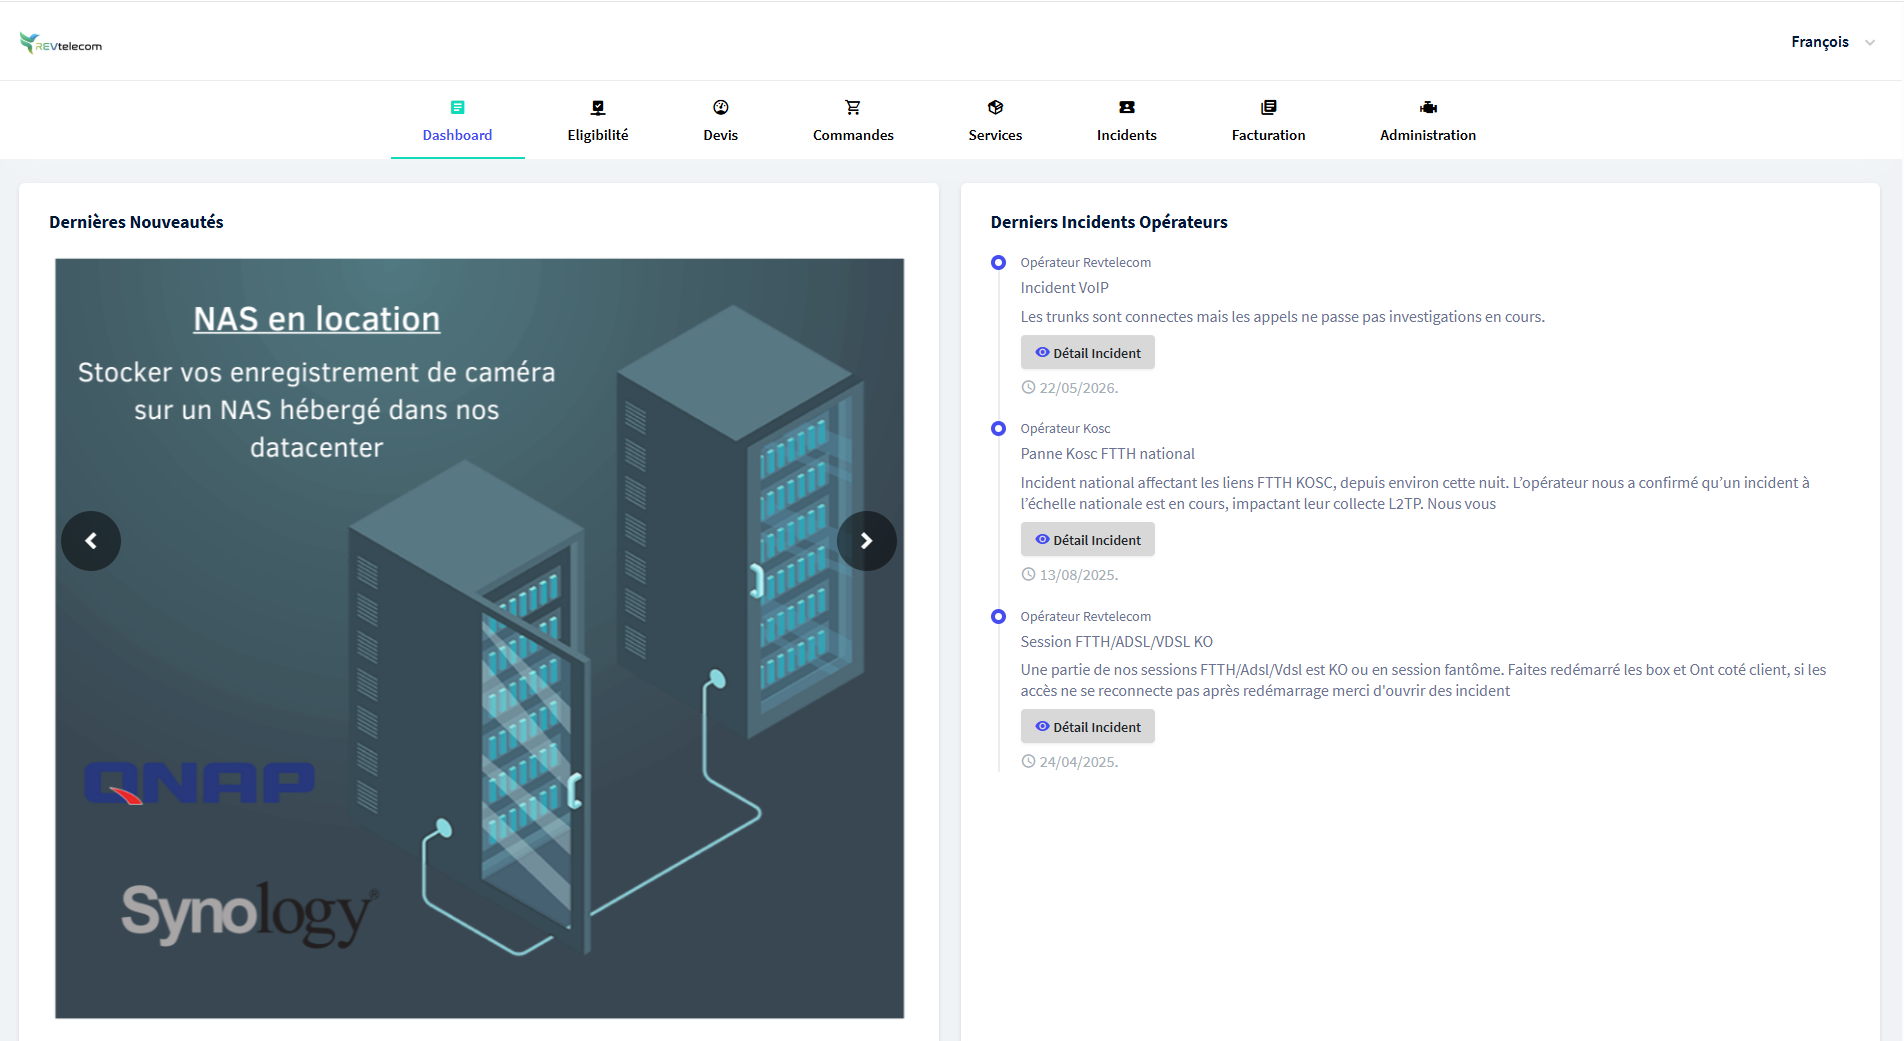
Task: Open the Commandes tab
Action: pyautogui.click(x=853, y=121)
